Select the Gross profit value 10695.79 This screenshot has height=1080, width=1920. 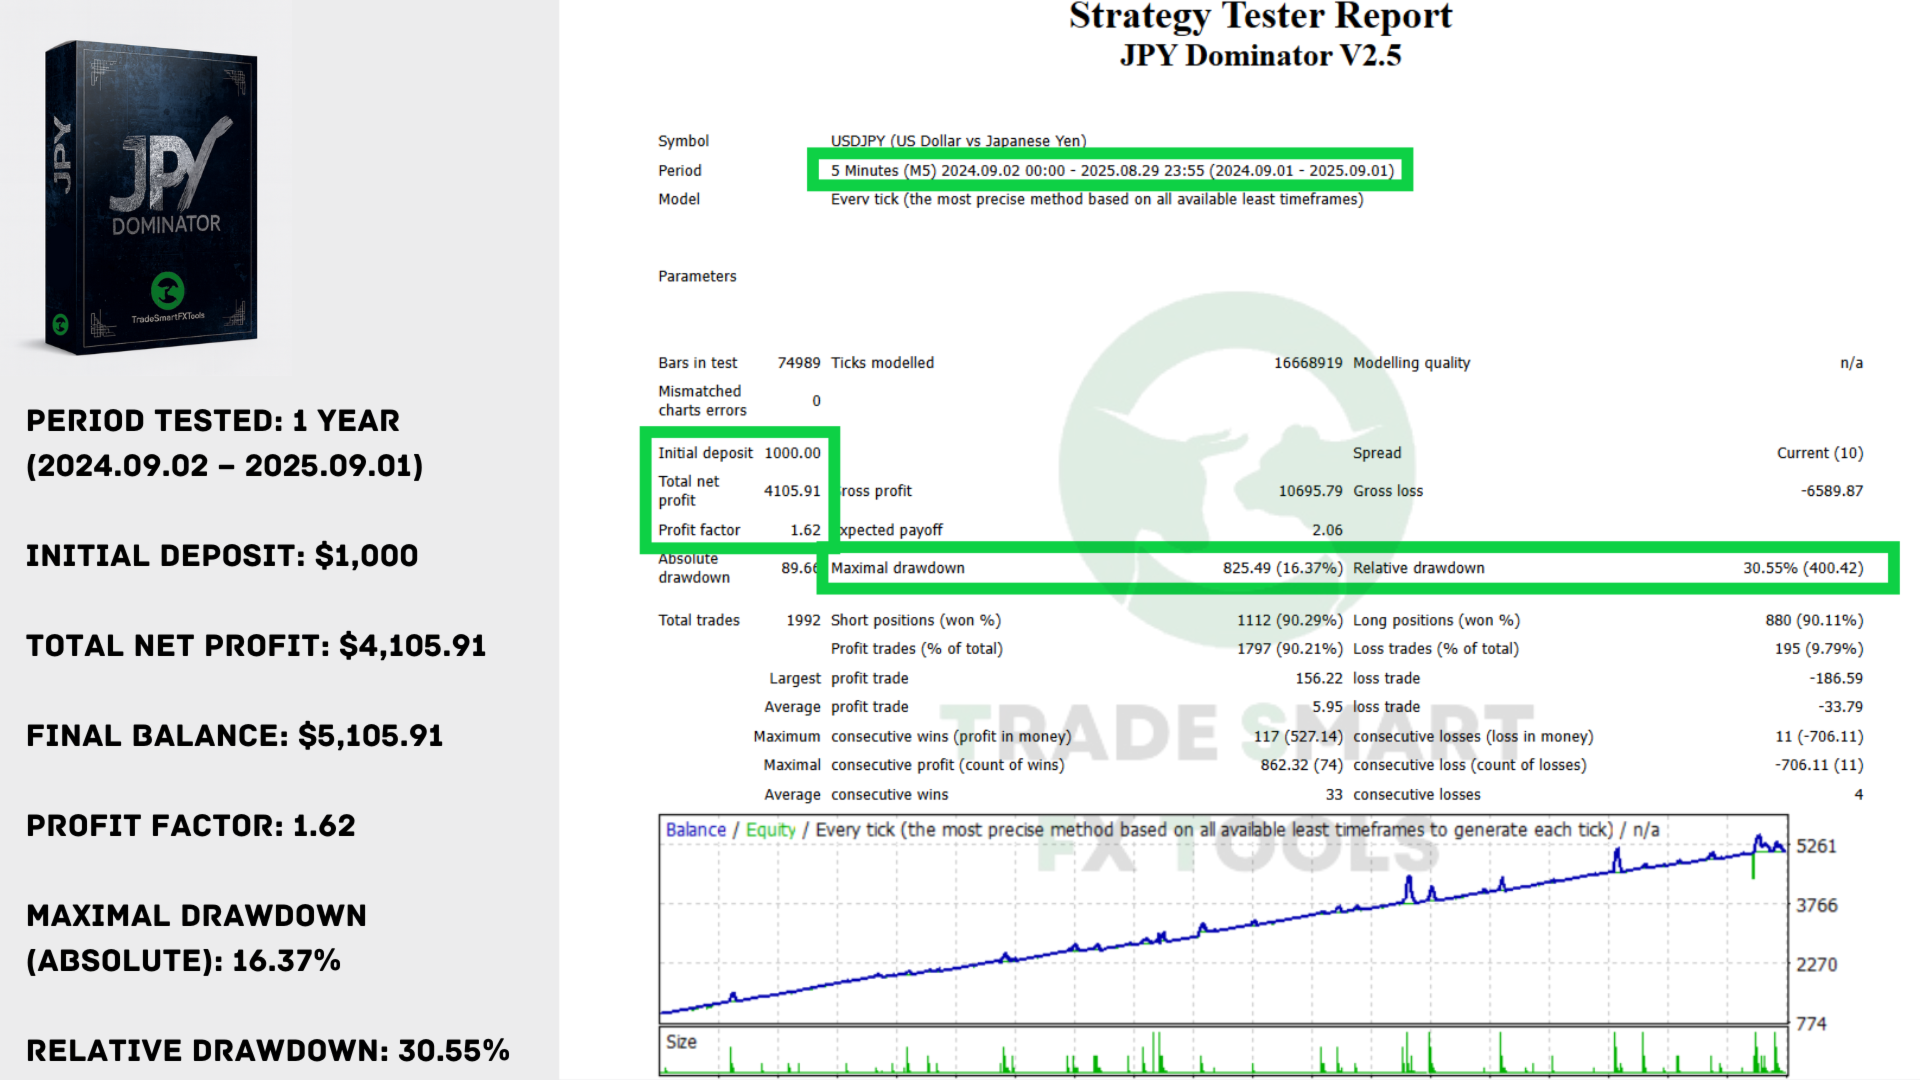[1310, 491]
